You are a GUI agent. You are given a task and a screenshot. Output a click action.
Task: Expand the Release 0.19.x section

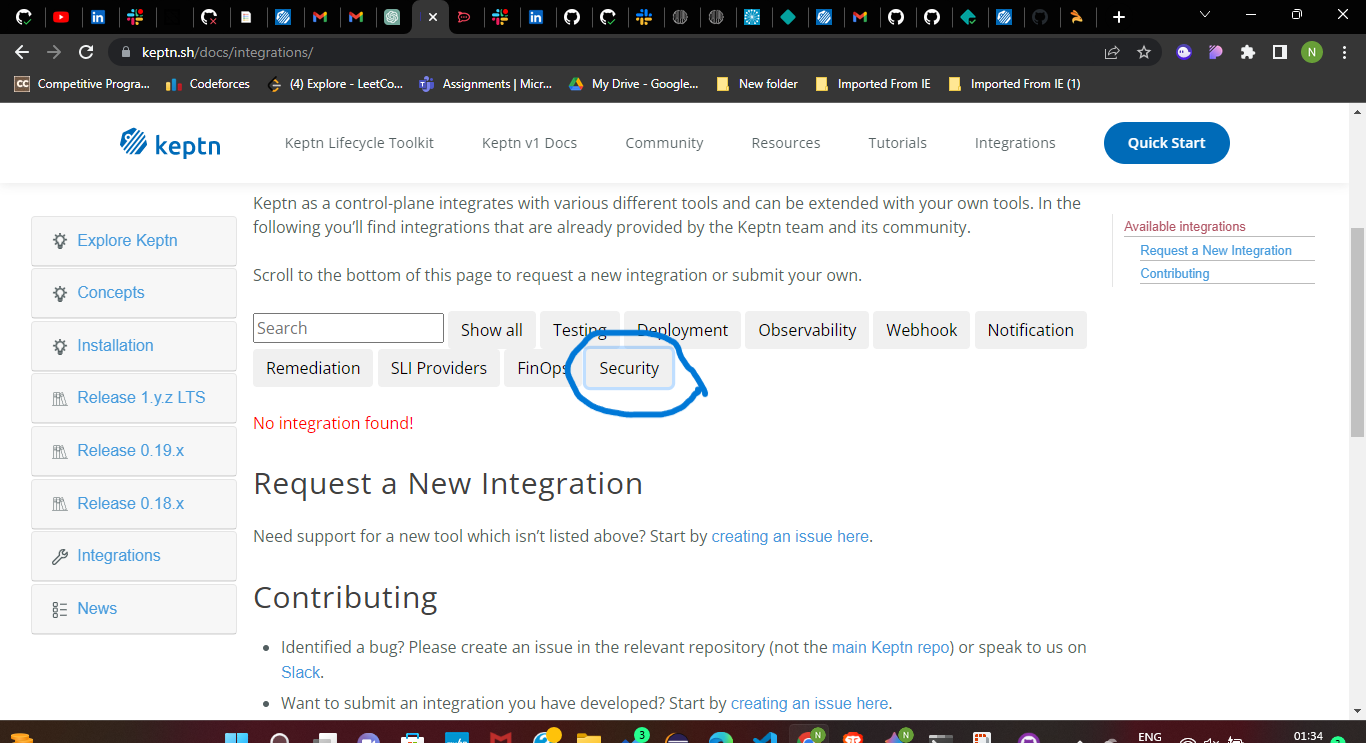point(130,450)
